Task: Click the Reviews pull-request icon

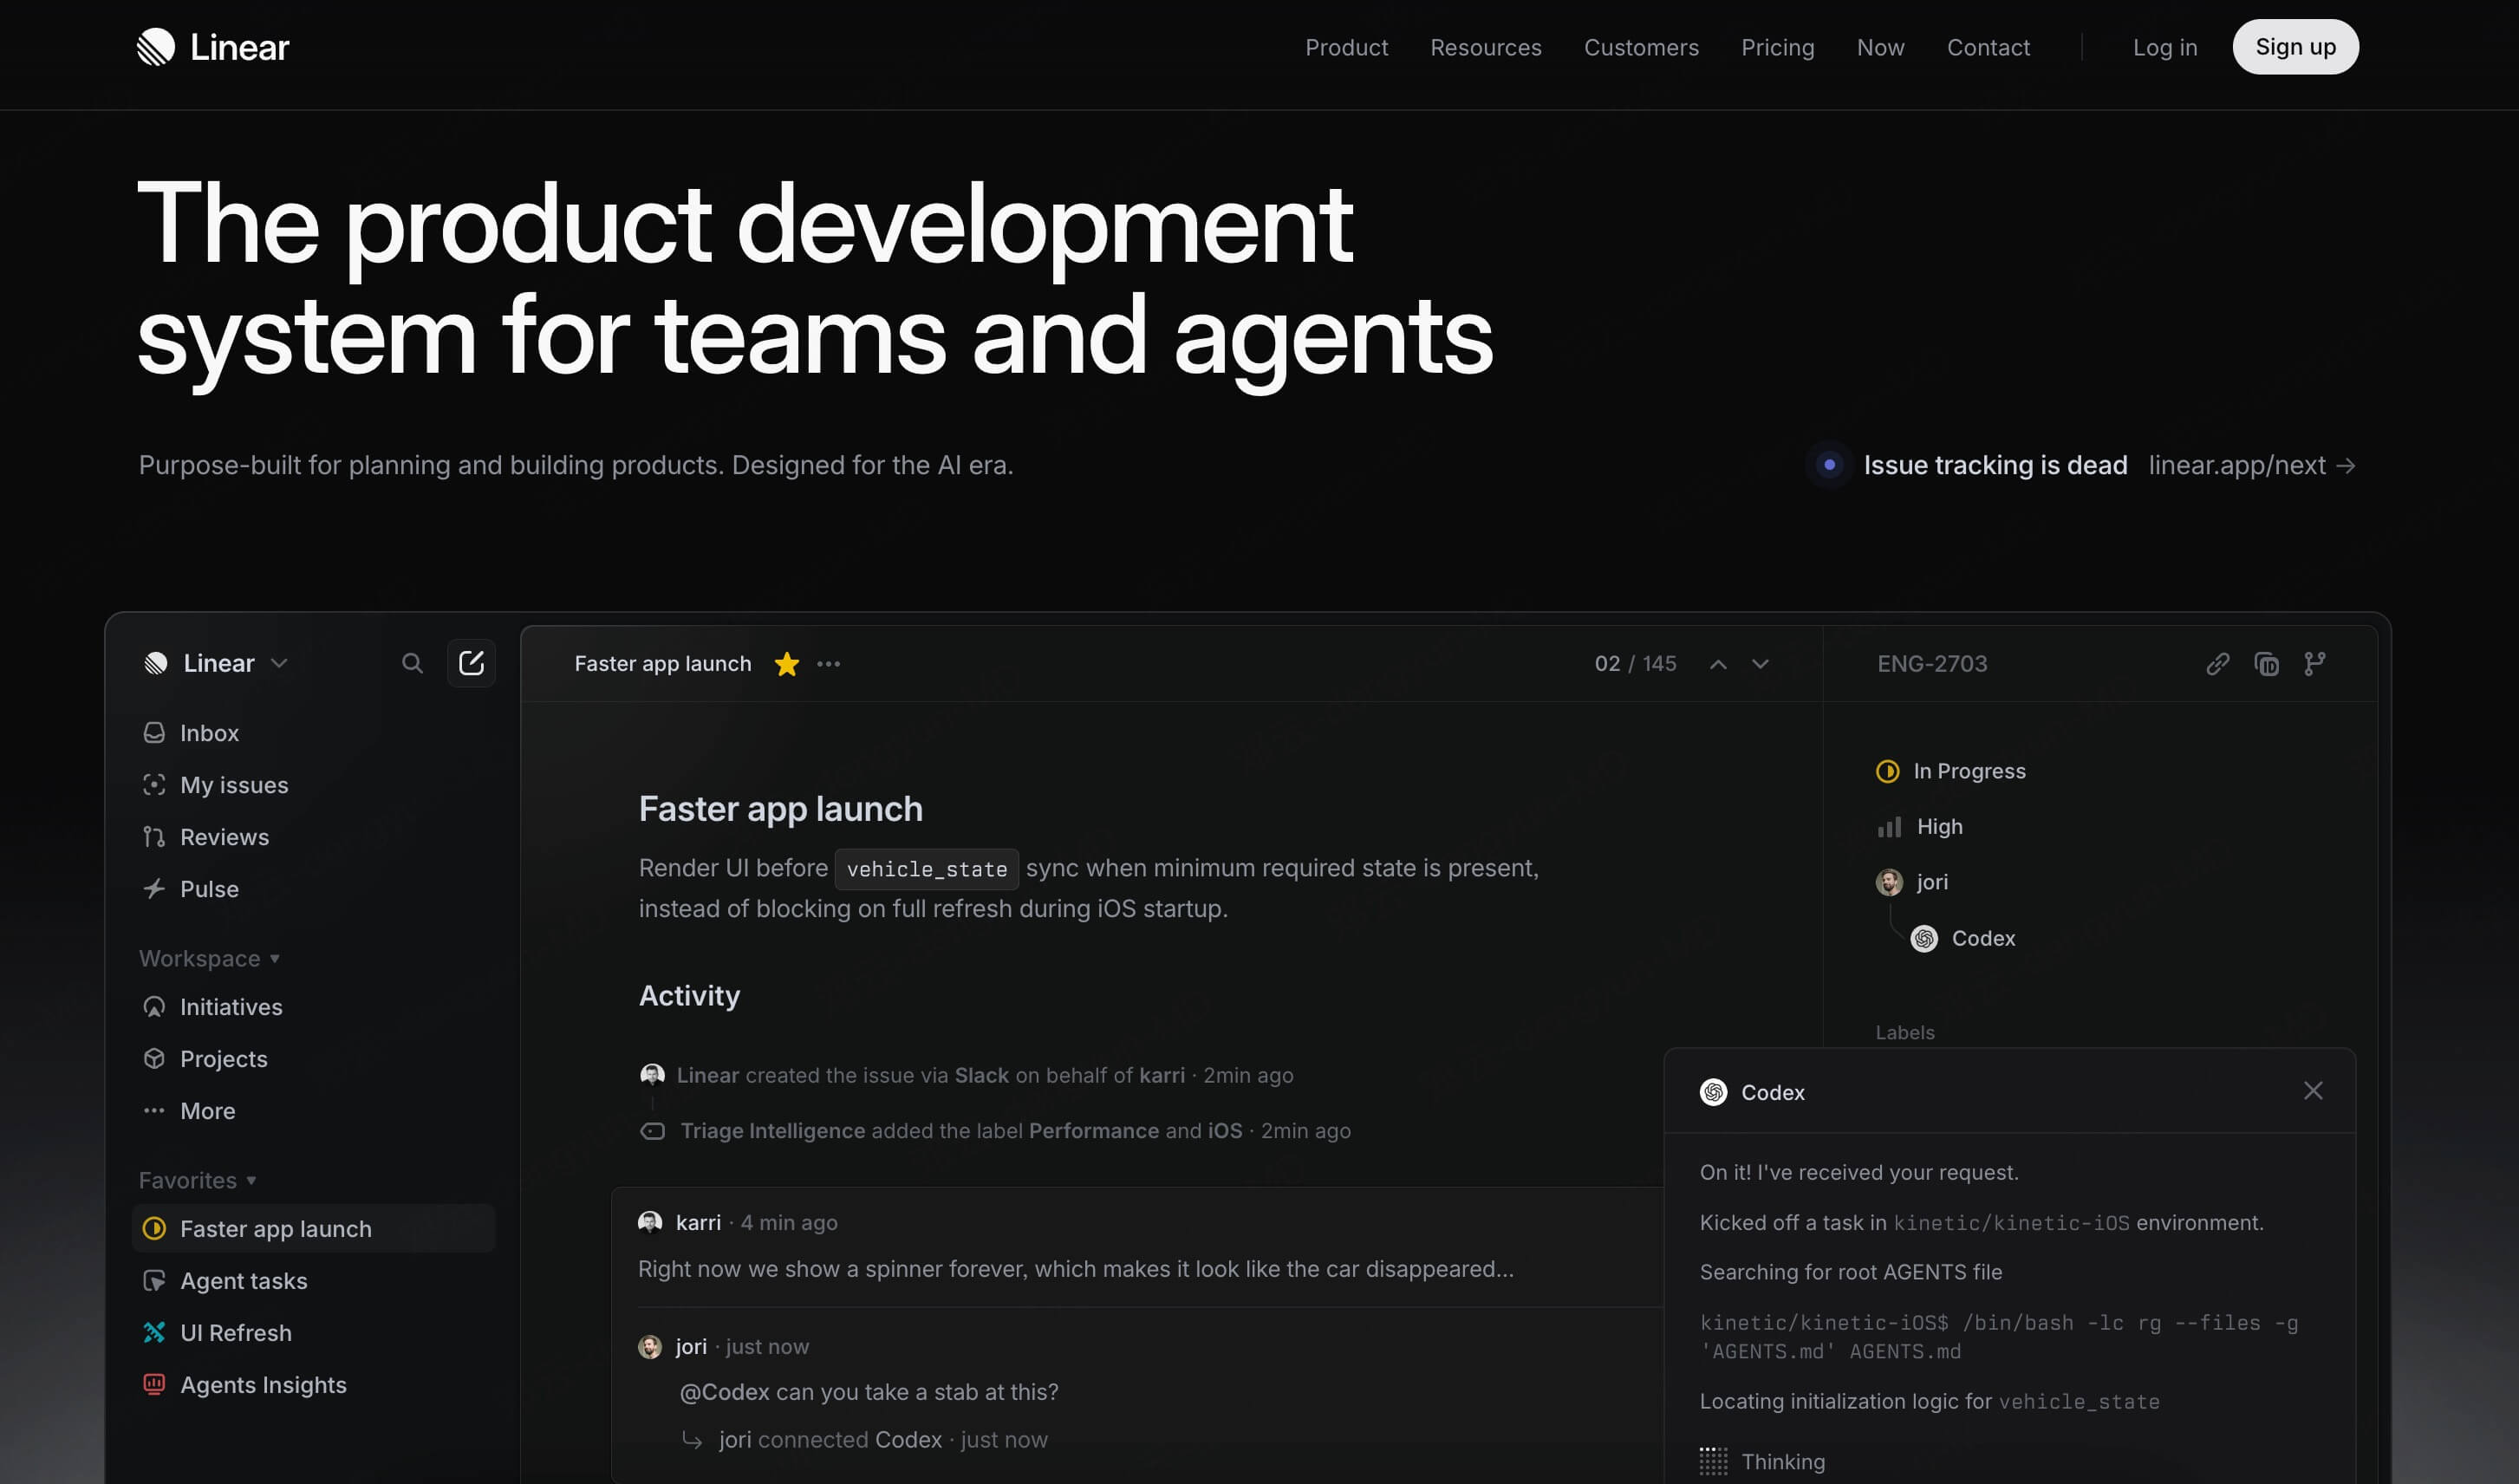Action: coord(154,837)
